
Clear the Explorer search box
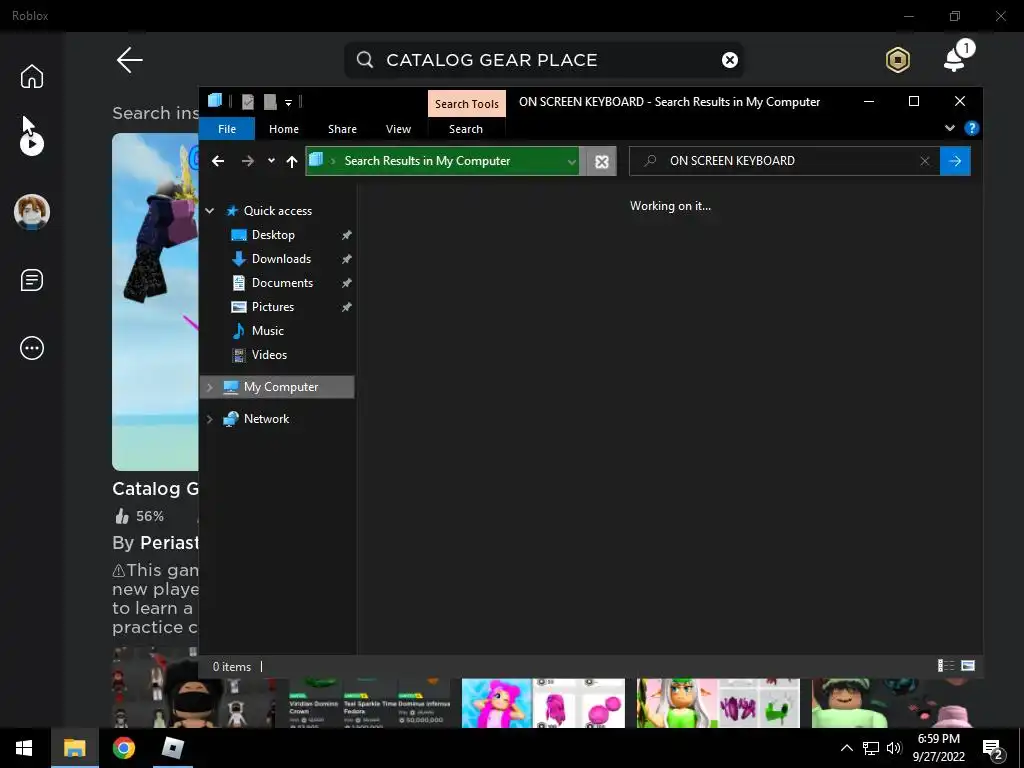925,161
